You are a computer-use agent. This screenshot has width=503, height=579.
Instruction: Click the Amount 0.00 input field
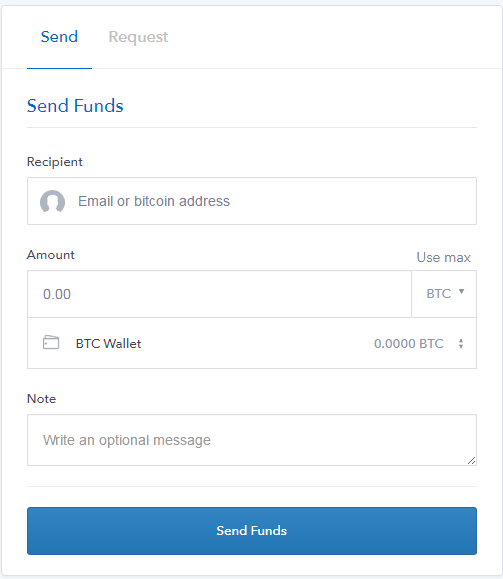[219, 294]
